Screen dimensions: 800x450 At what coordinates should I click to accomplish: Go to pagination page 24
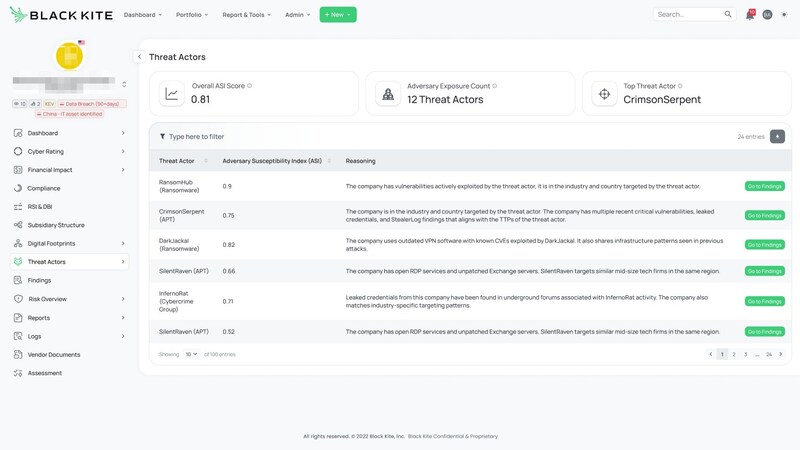click(x=769, y=354)
